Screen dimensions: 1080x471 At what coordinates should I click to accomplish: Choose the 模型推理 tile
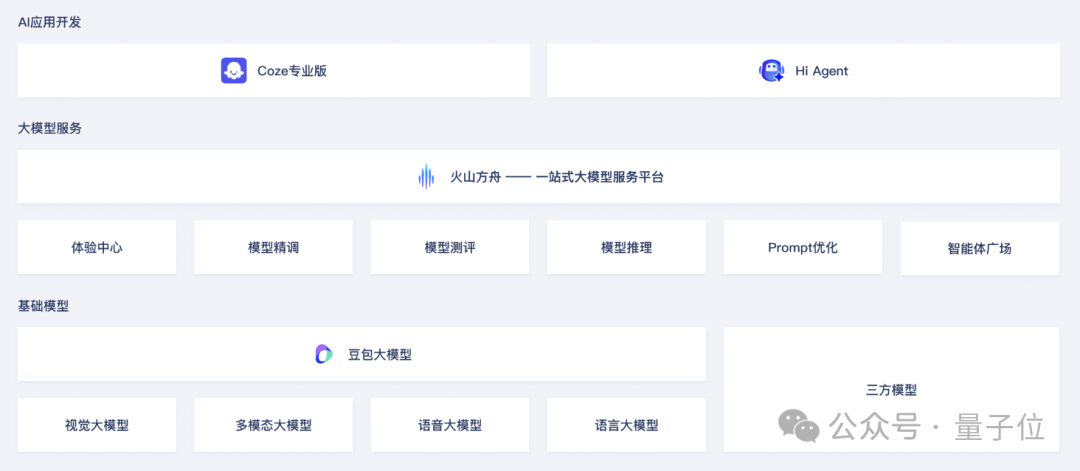(x=627, y=247)
